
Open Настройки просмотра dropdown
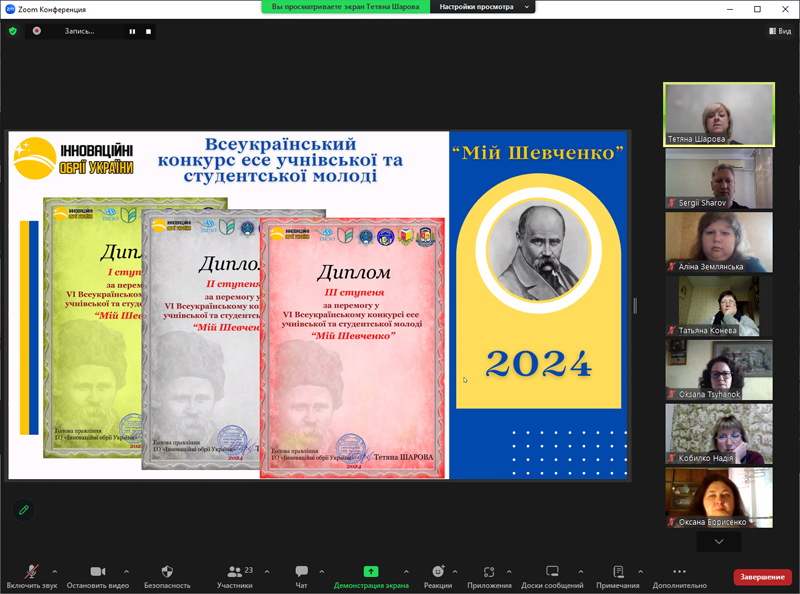pyautogui.click(x=483, y=7)
